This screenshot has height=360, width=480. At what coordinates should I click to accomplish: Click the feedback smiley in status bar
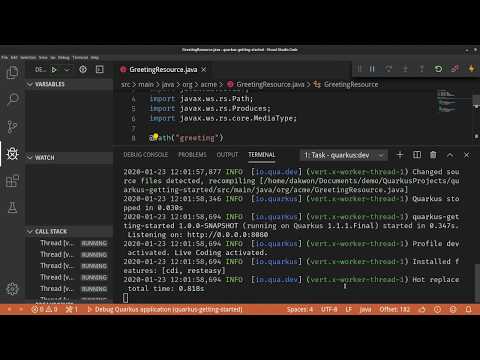[x=453, y=309]
